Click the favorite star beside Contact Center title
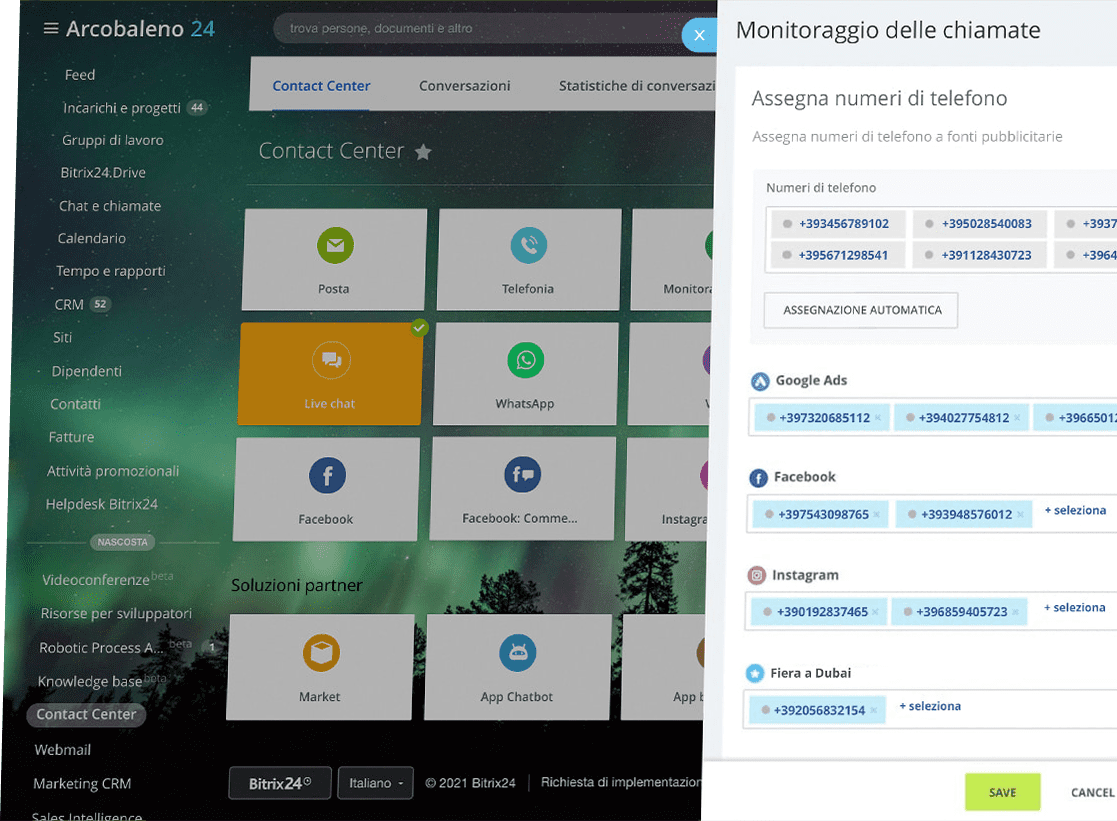The height and width of the screenshot is (821, 1117). coord(423,152)
